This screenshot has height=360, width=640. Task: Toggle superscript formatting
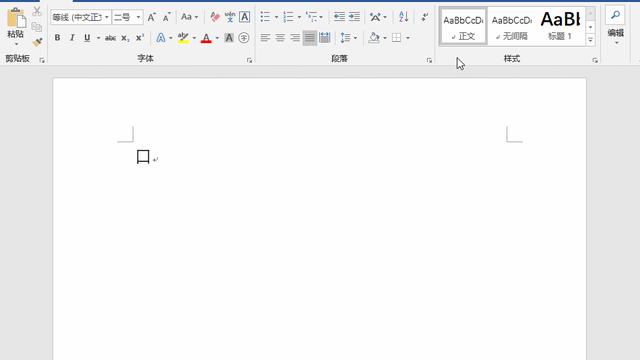tap(140, 38)
